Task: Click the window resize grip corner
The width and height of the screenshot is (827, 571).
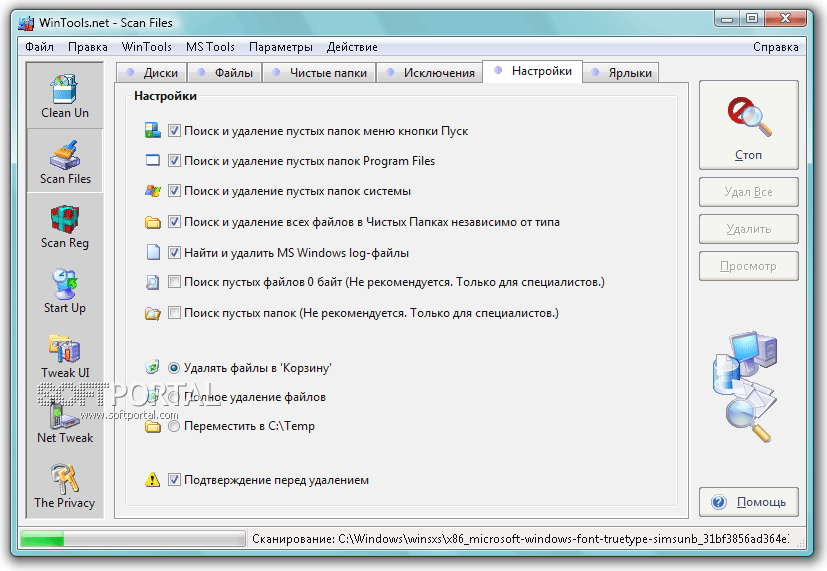Action: (x=800, y=542)
